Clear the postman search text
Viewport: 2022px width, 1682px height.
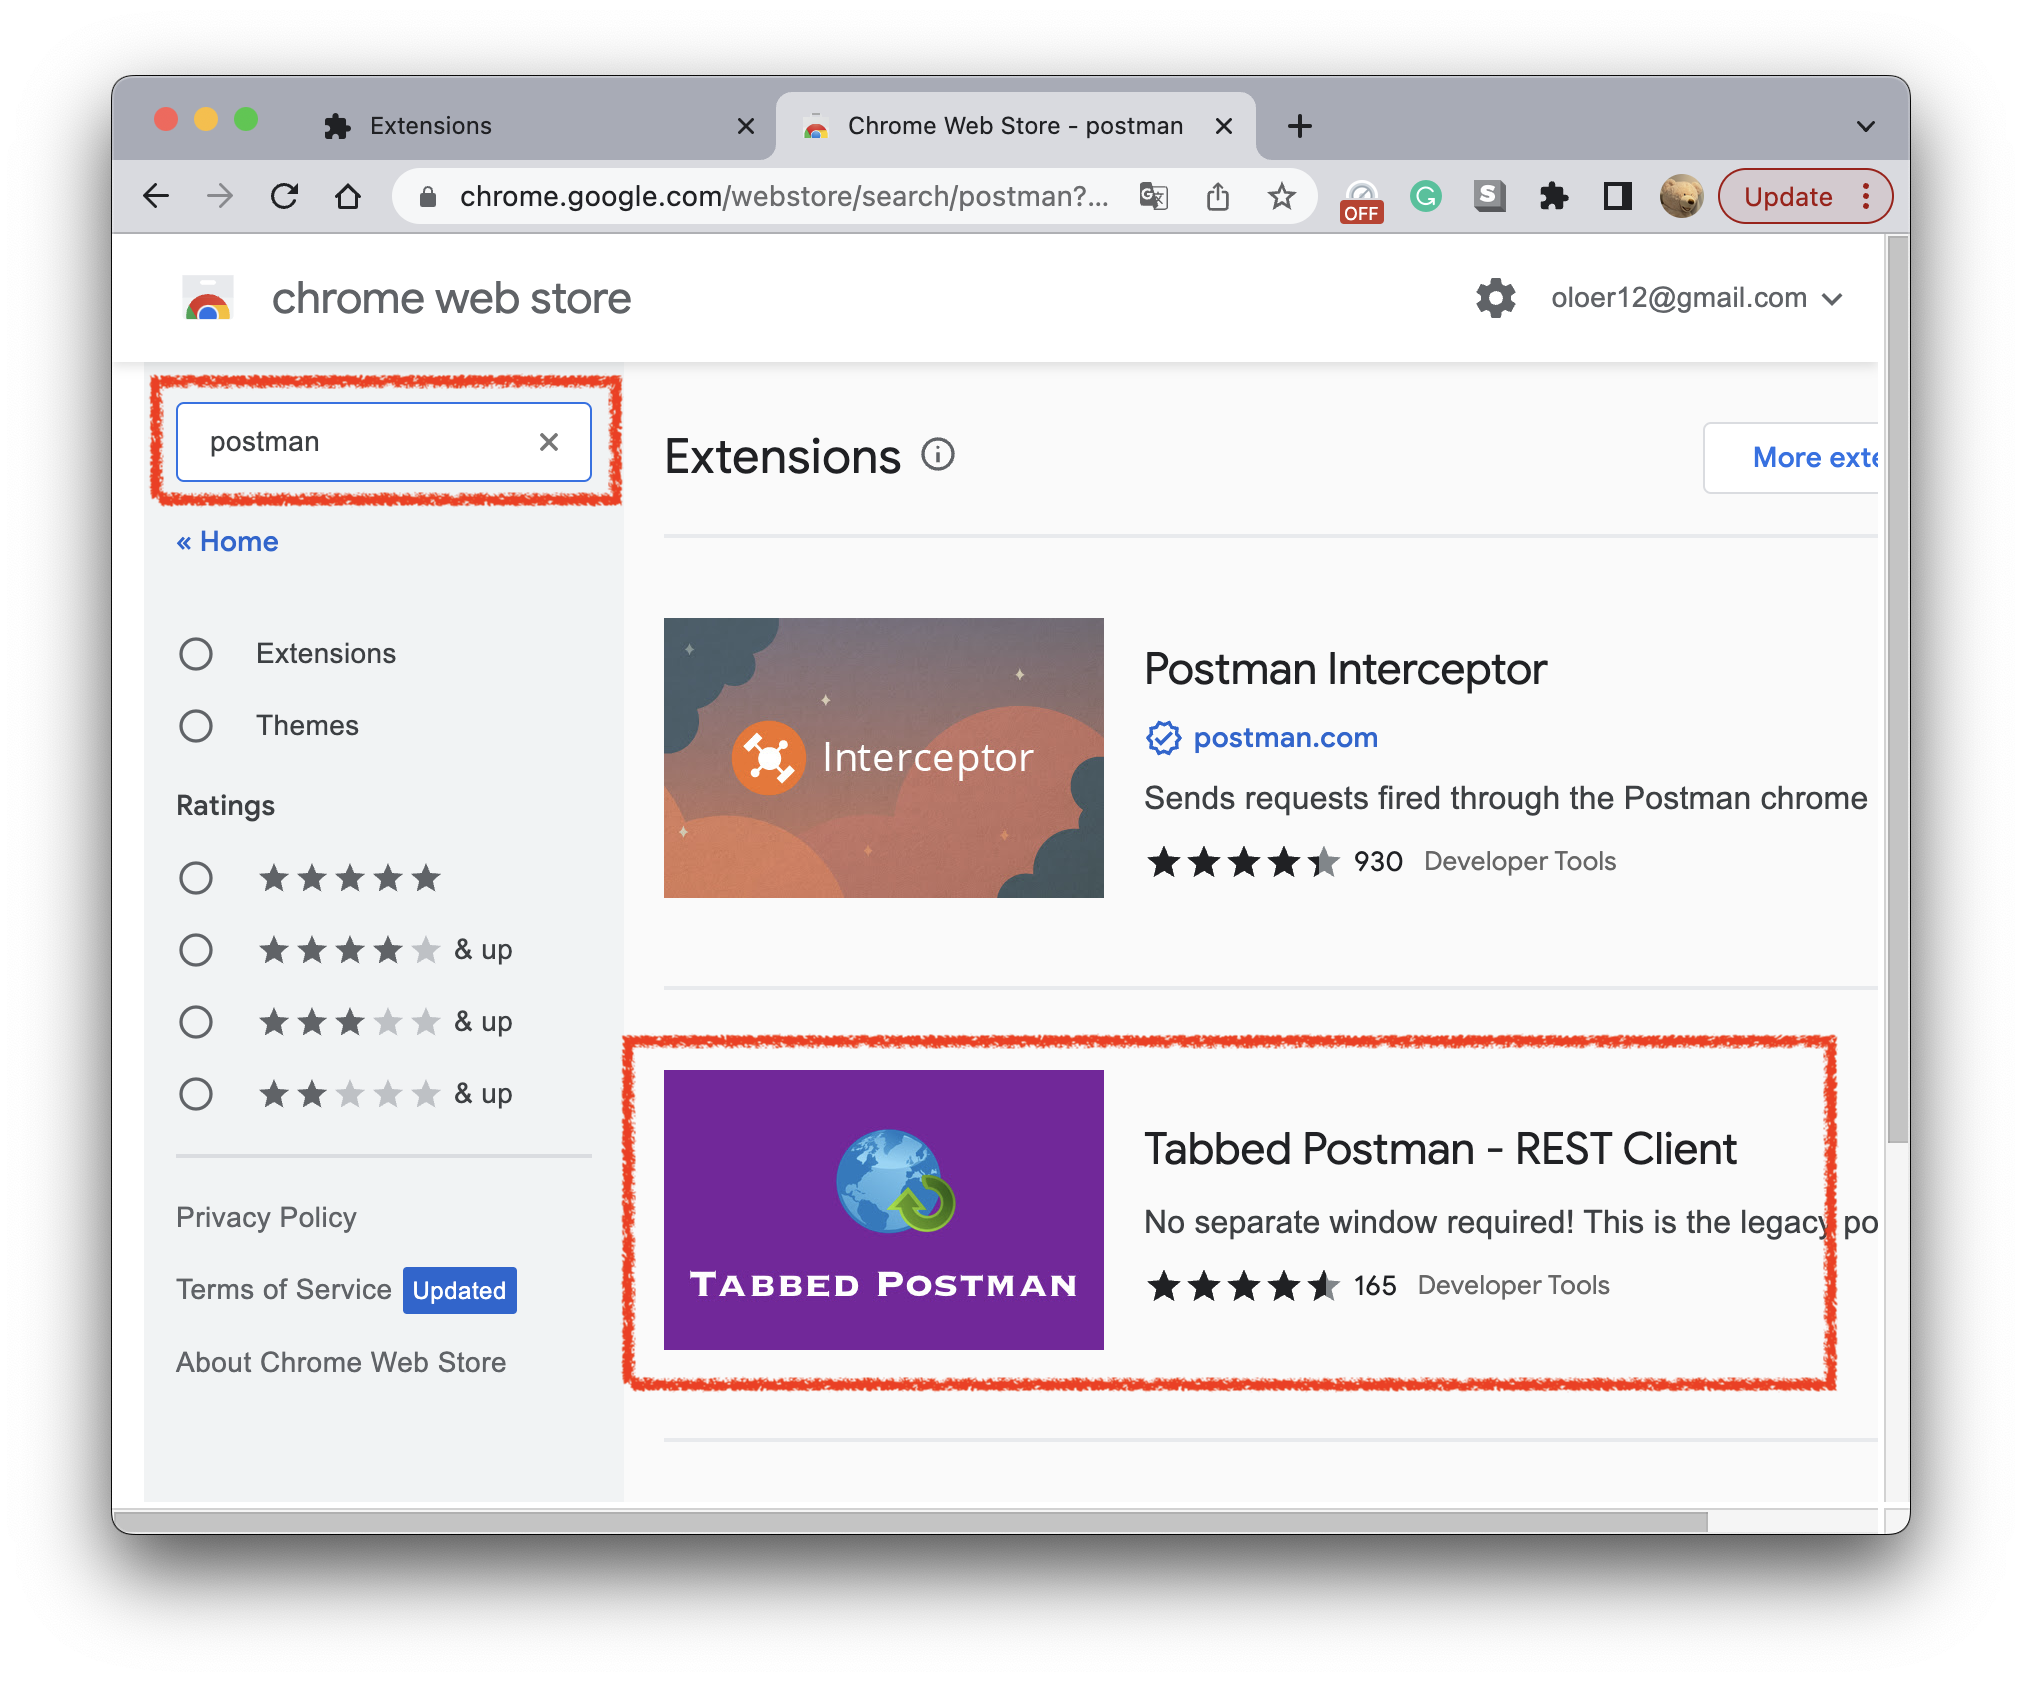549,442
